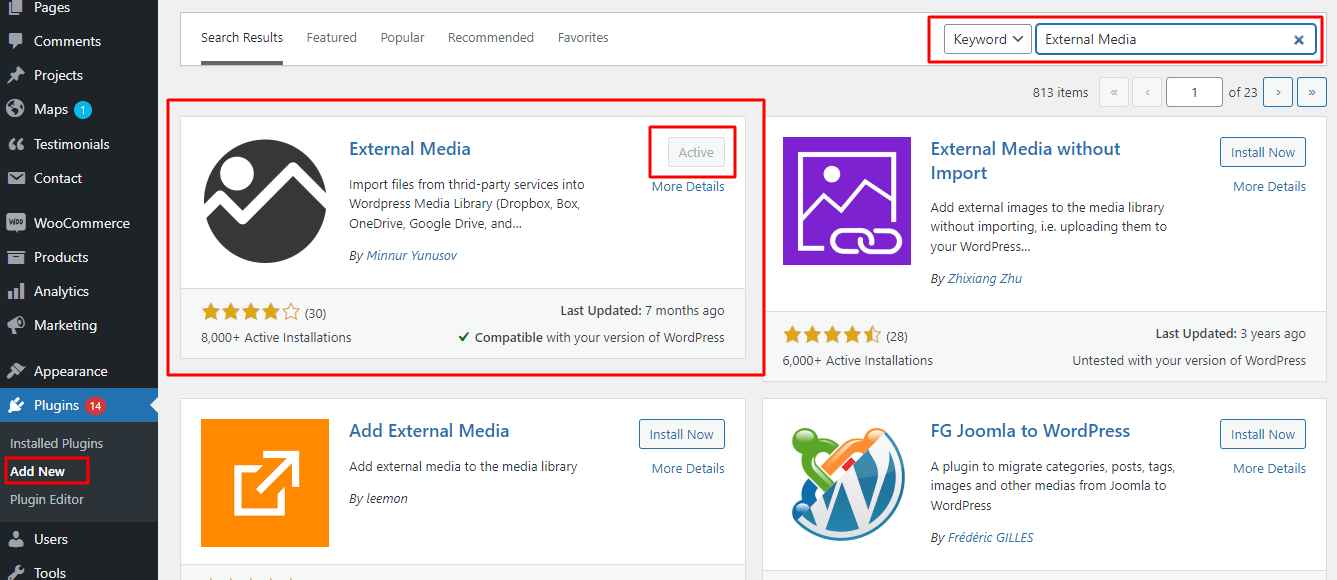Clear the search field with X icon
Viewport: 1337px width, 580px height.
(1298, 40)
